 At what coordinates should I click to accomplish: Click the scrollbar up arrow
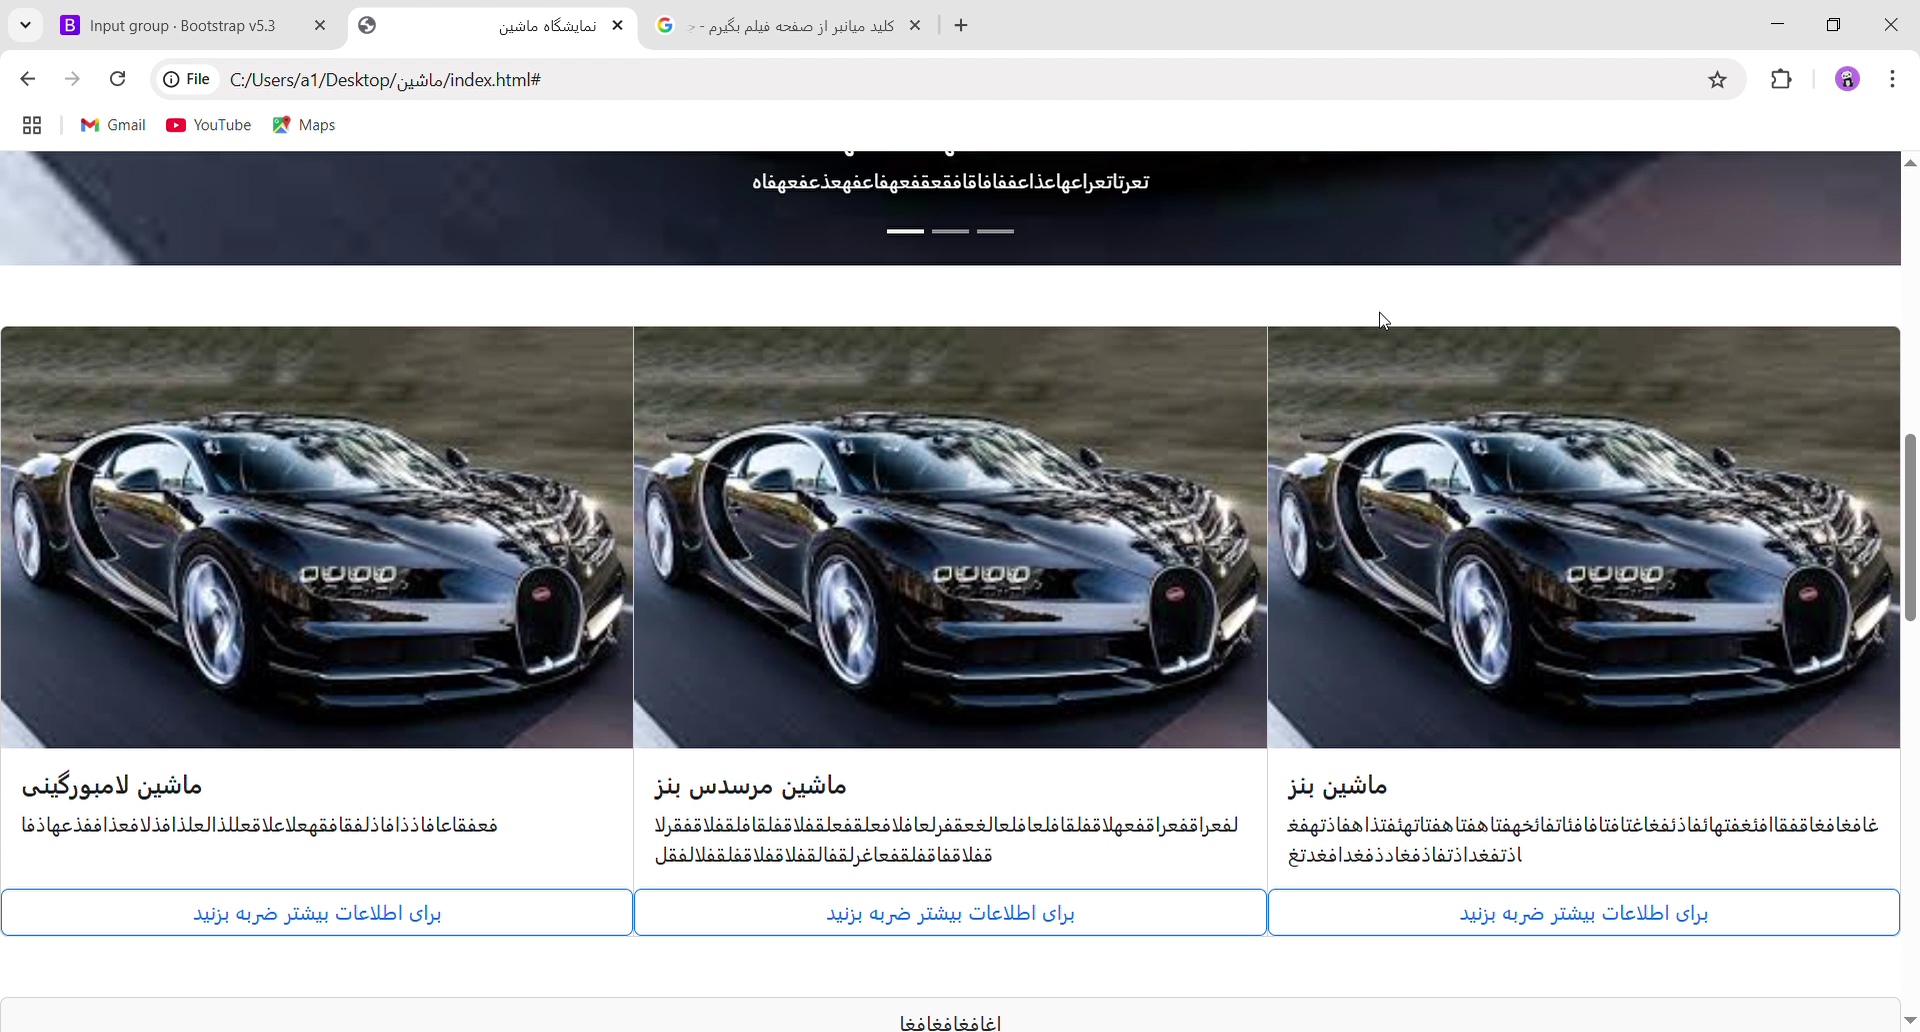[1910, 162]
